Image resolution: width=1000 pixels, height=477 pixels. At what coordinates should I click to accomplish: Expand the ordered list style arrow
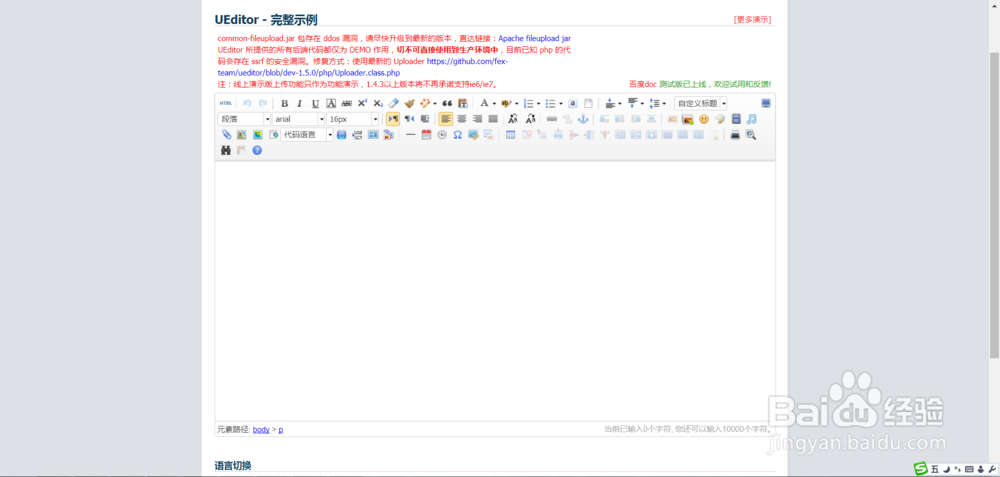(x=539, y=103)
